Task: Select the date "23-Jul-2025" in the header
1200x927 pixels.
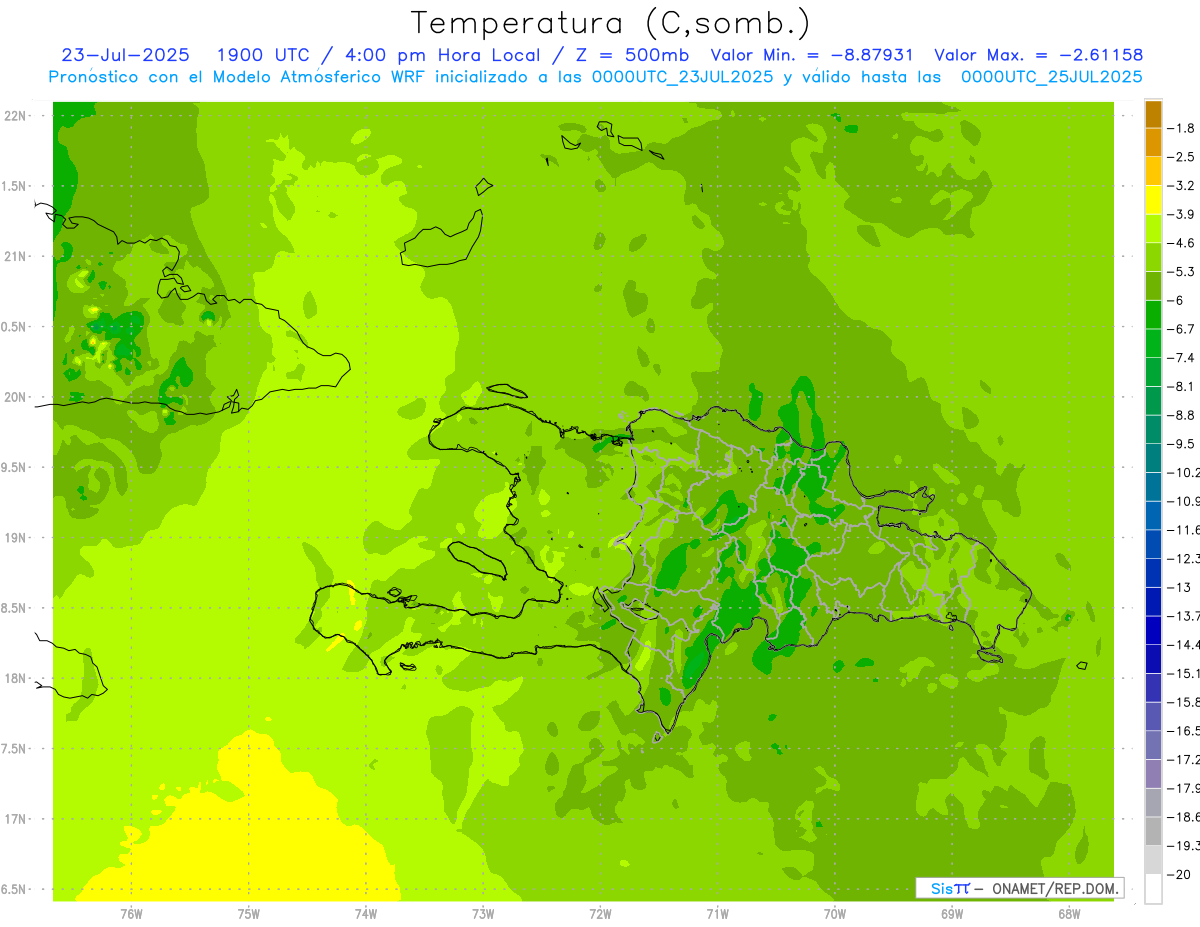Action: (125, 55)
